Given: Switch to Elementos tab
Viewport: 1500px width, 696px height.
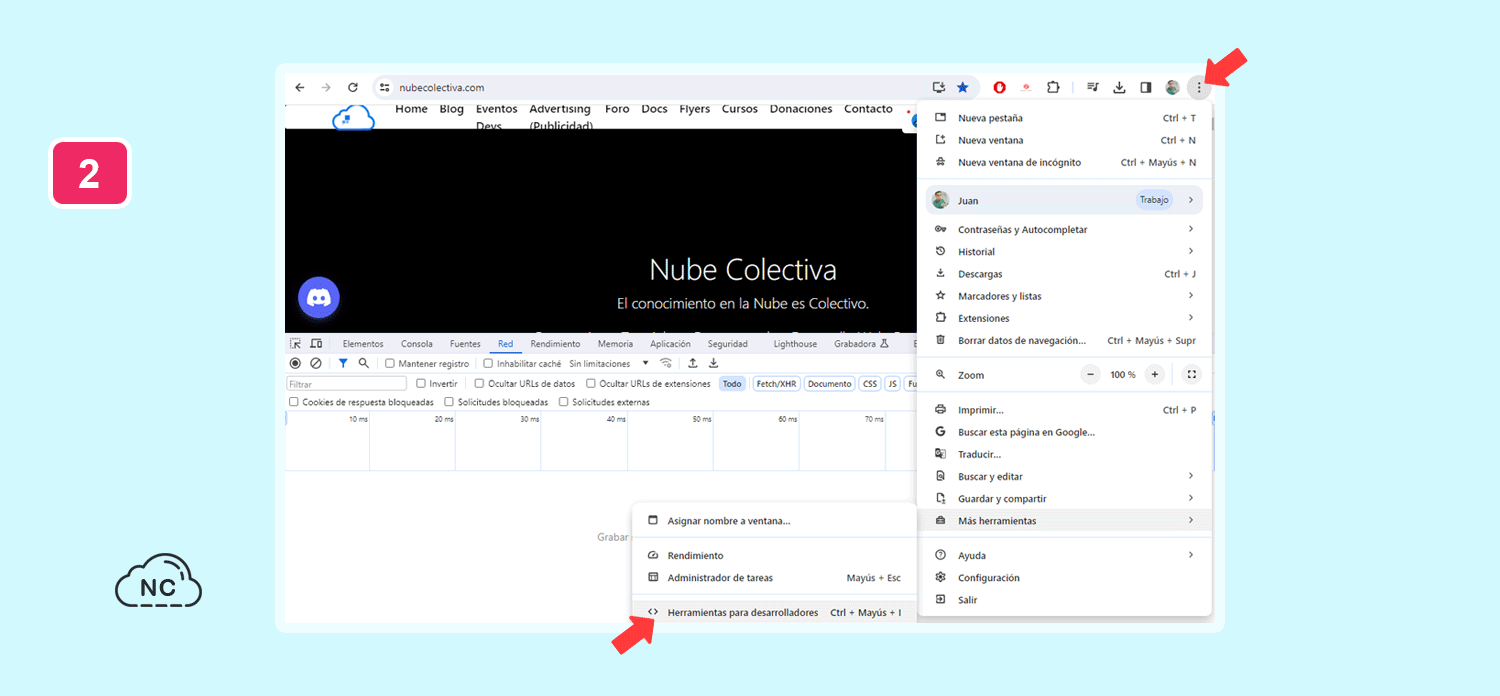Looking at the screenshot, I should click(363, 344).
